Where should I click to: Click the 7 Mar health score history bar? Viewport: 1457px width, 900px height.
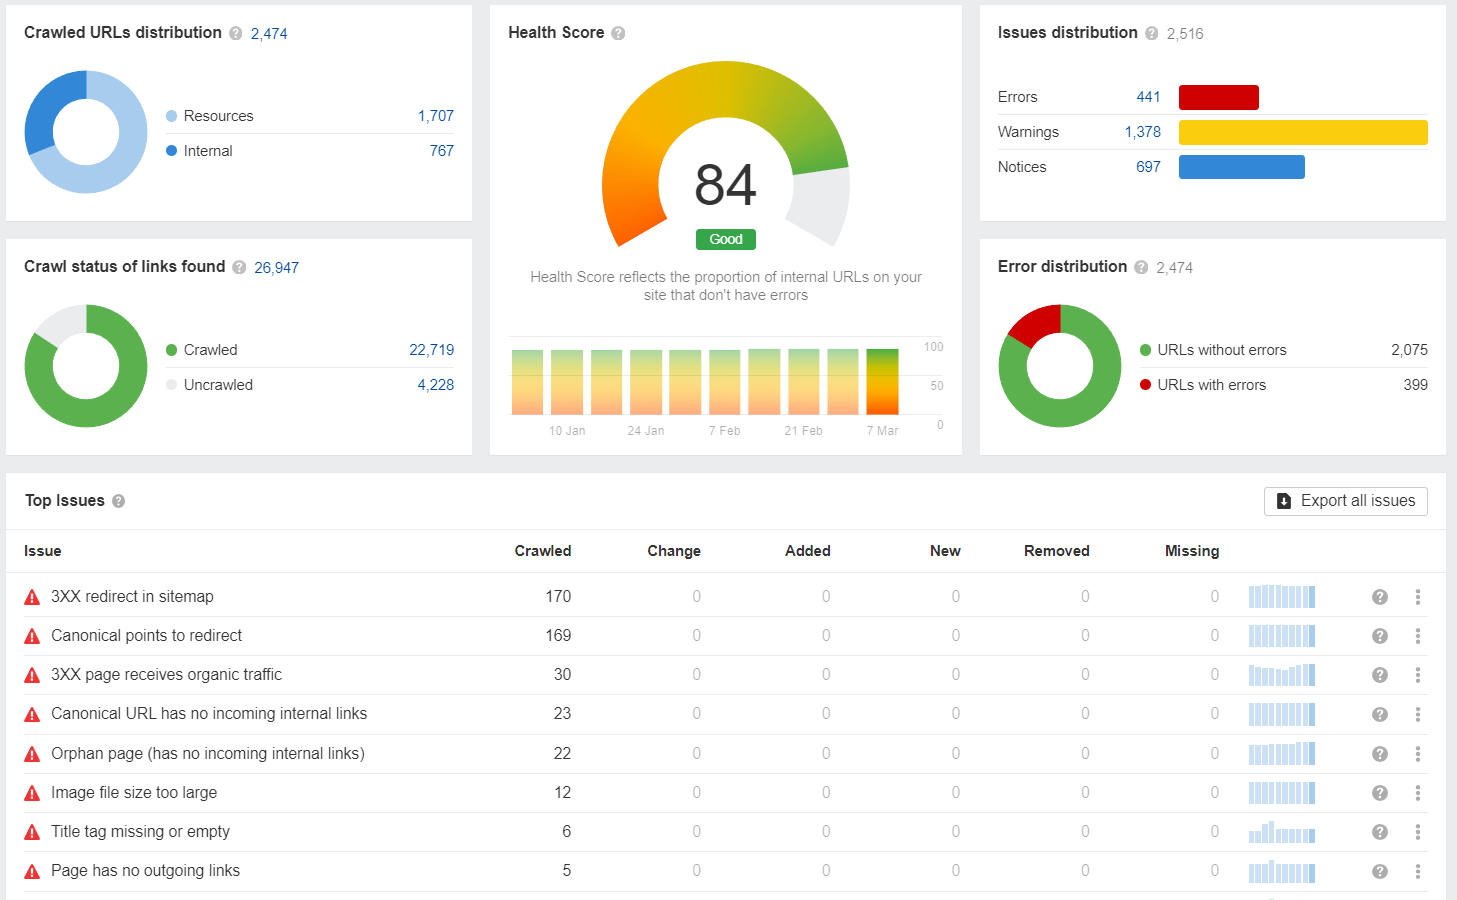point(882,381)
